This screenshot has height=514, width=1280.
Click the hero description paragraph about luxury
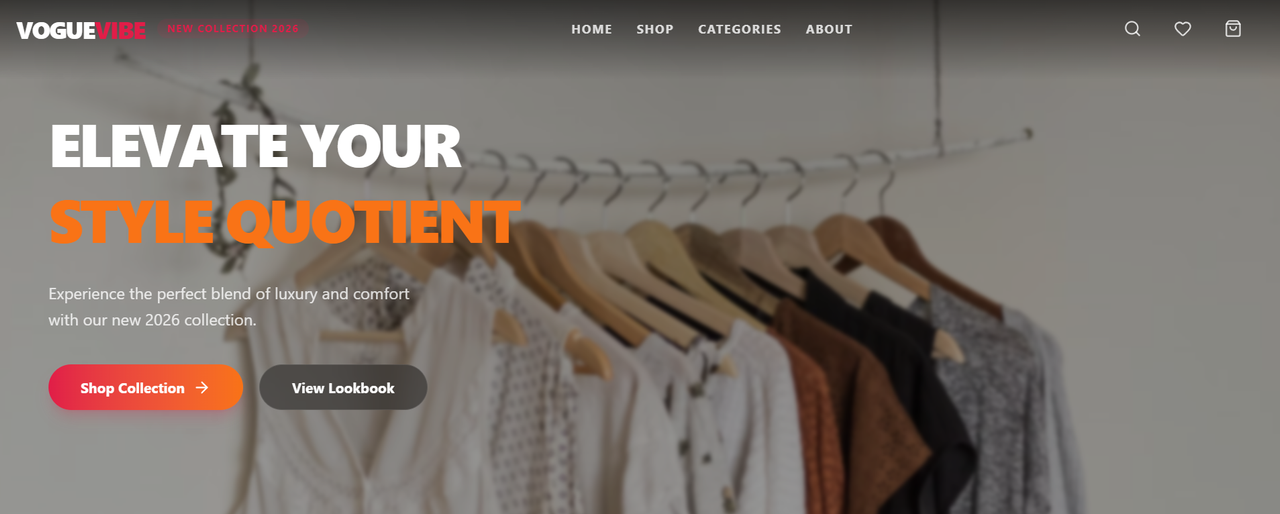pos(229,307)
